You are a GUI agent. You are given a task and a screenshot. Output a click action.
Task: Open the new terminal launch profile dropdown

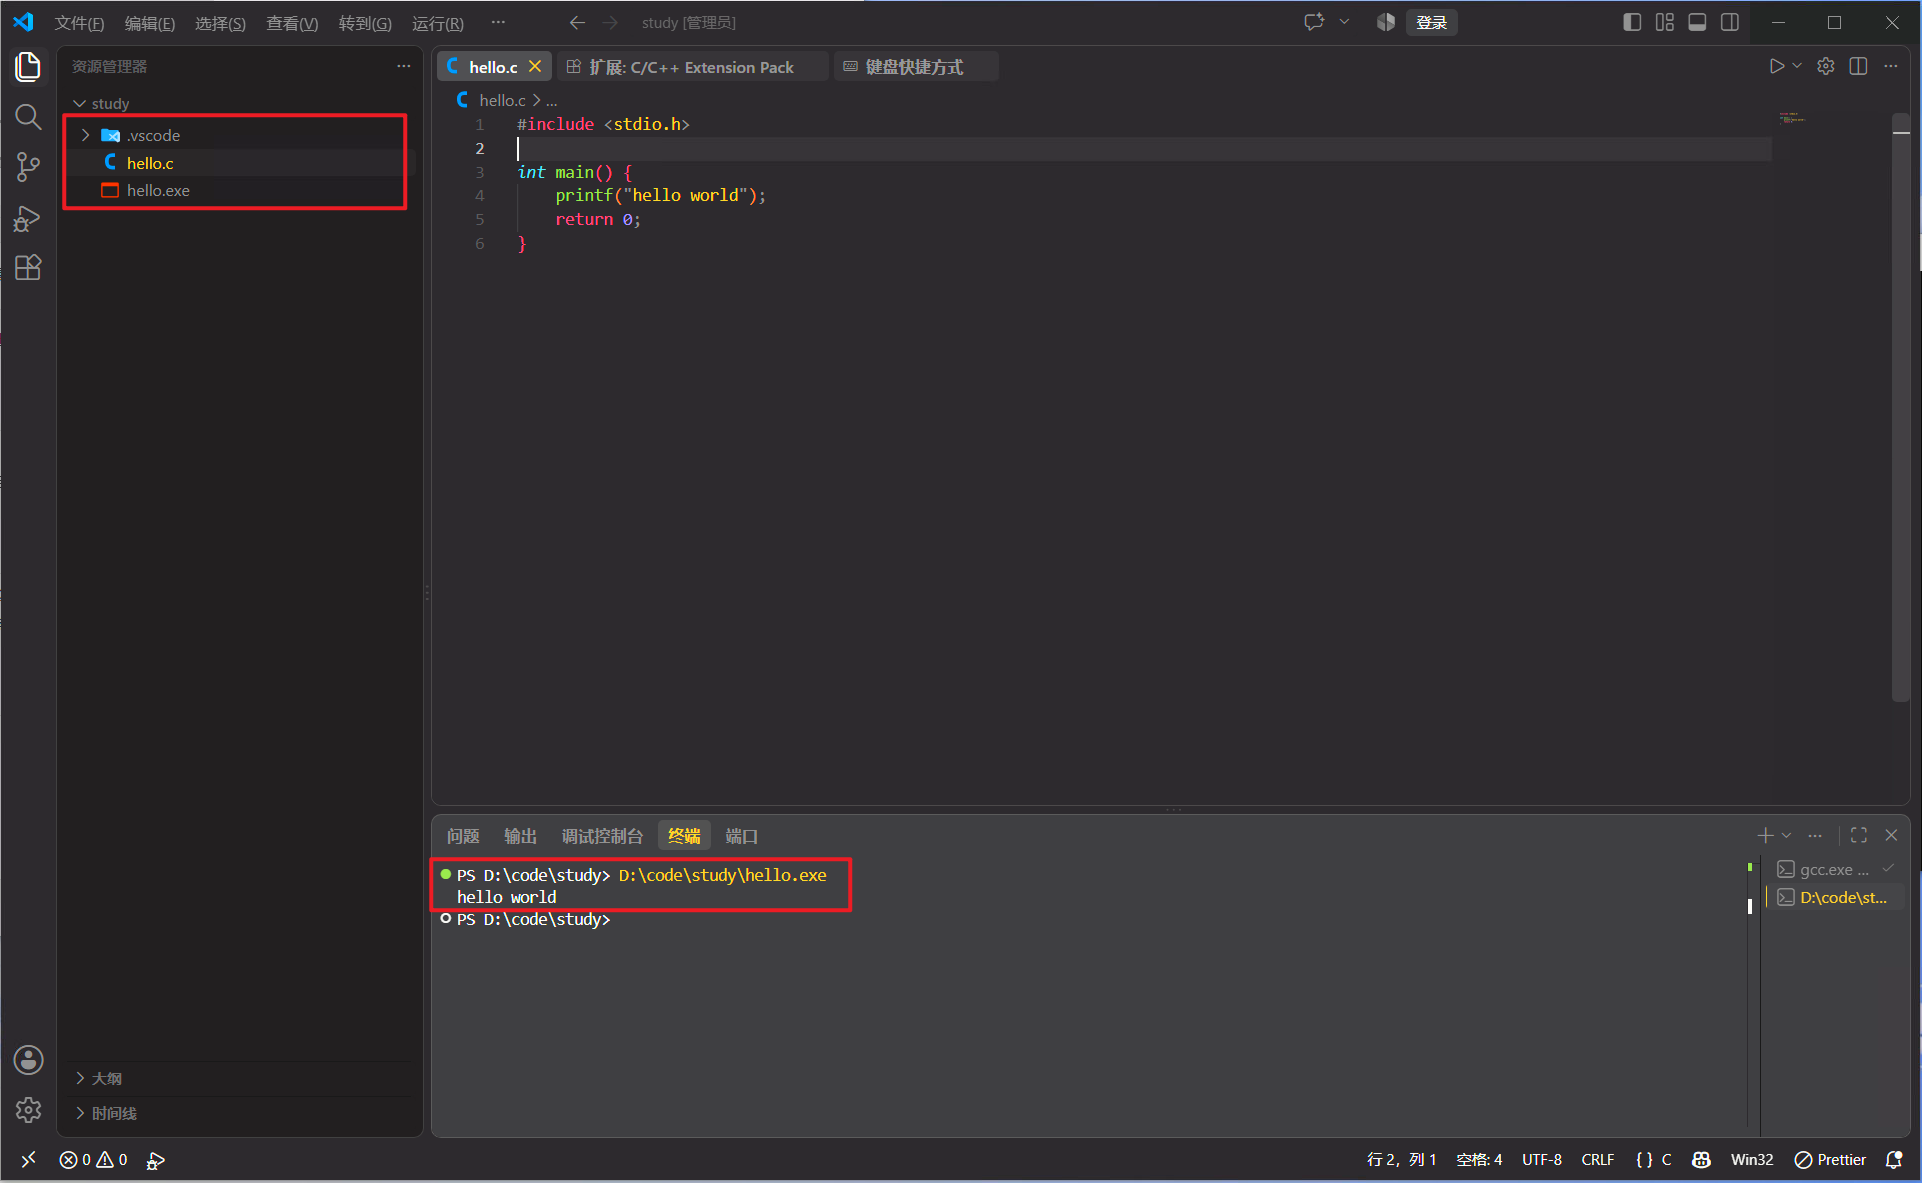(1787, 835)
